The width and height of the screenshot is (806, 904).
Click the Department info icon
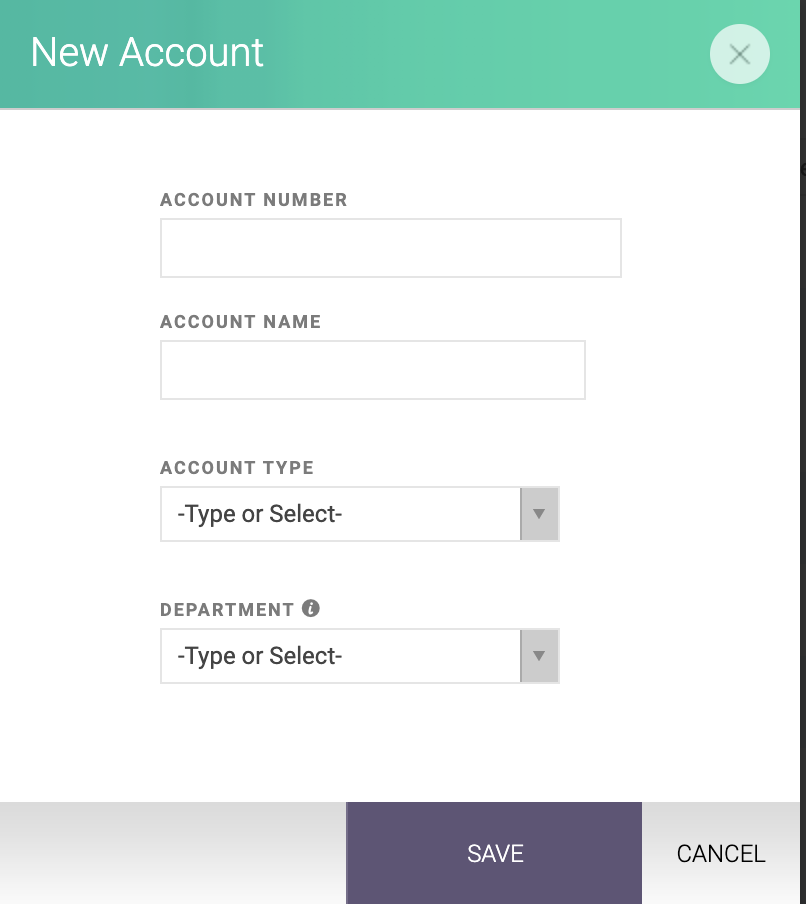(311, 608)
